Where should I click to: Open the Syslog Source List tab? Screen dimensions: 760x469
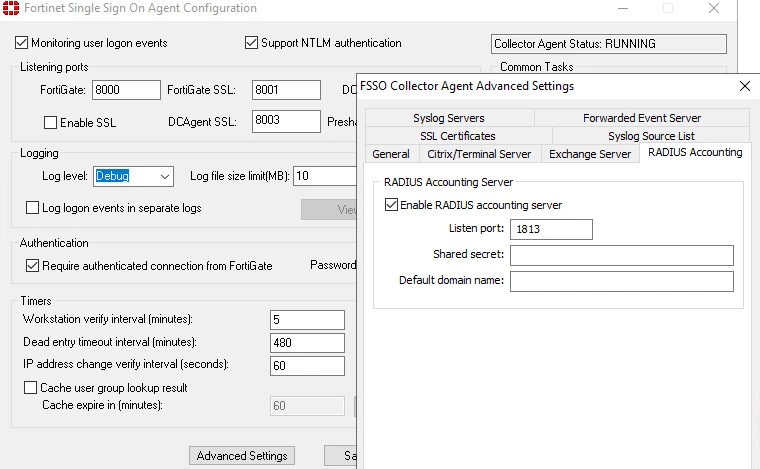(651, 136)
